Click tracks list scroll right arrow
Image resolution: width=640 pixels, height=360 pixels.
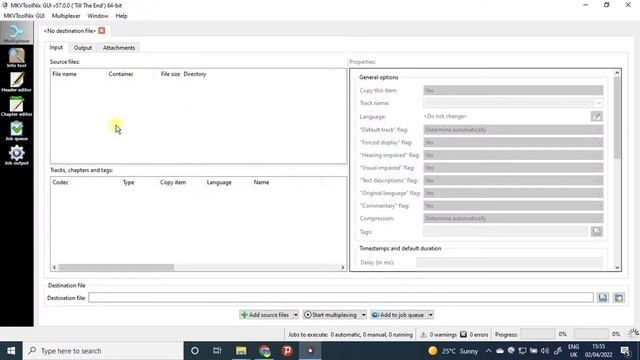coord(342,267)
